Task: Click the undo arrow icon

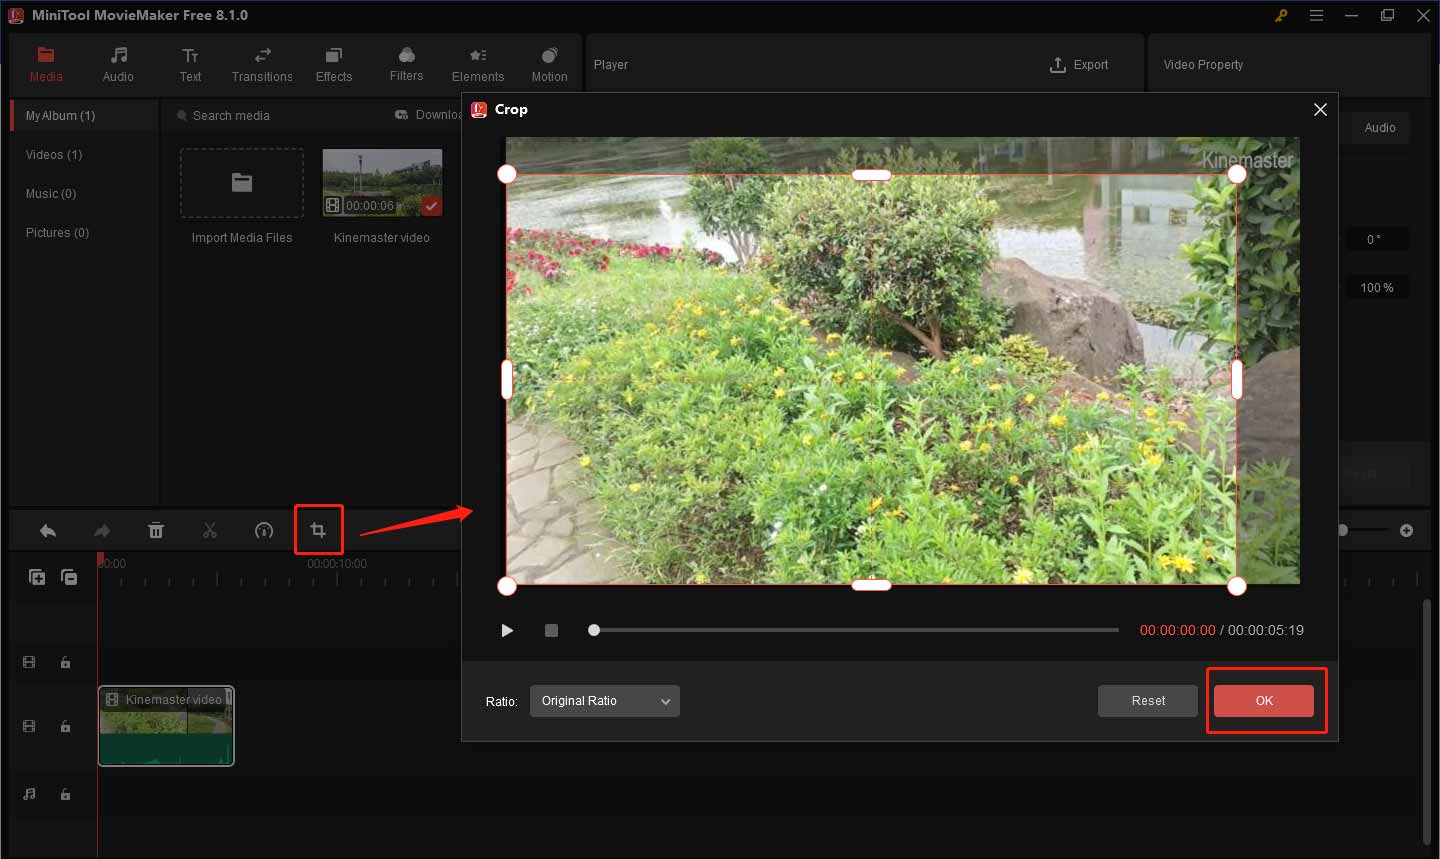Action: point(47,531)
